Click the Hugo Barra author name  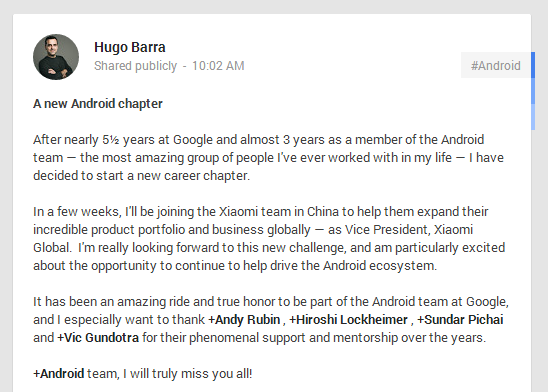pyautogui.click(x=130, y=47)
